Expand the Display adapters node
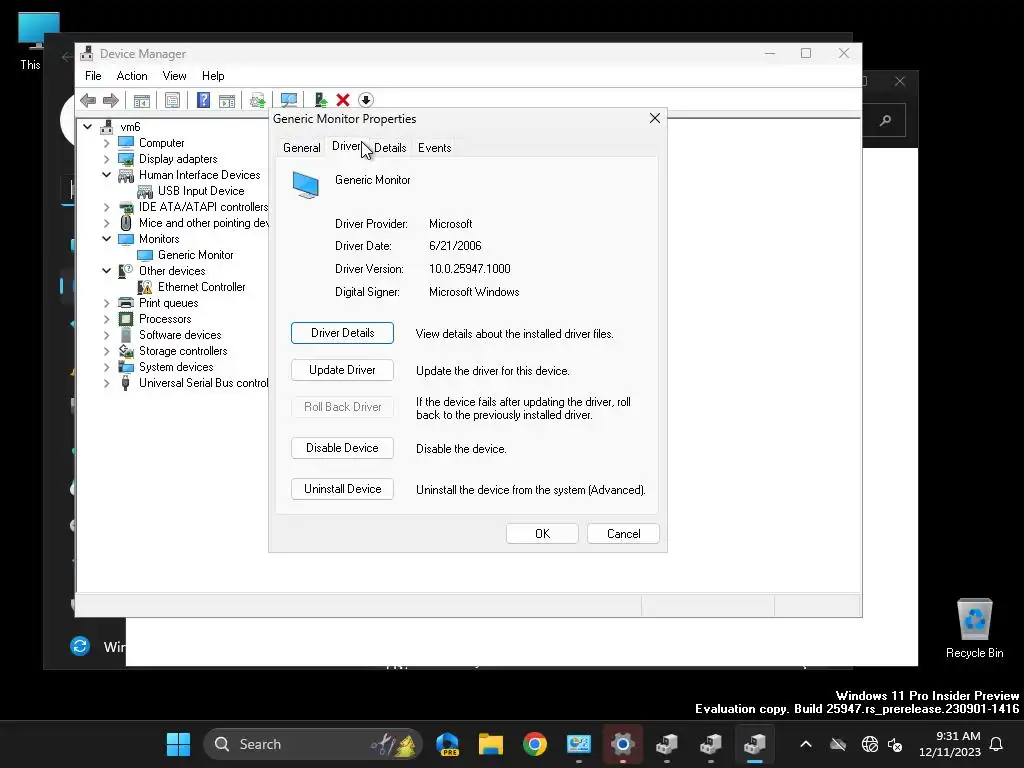 106,159
